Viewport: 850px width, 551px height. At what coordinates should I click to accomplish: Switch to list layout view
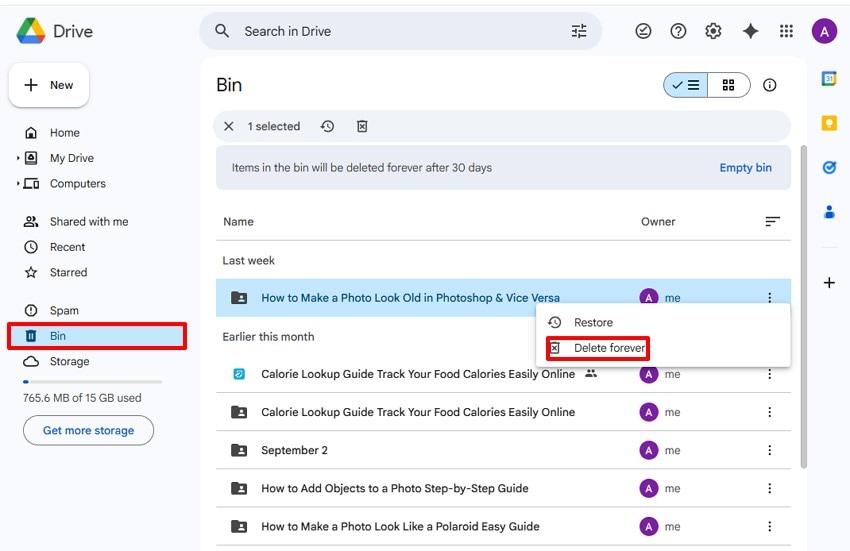686,85
